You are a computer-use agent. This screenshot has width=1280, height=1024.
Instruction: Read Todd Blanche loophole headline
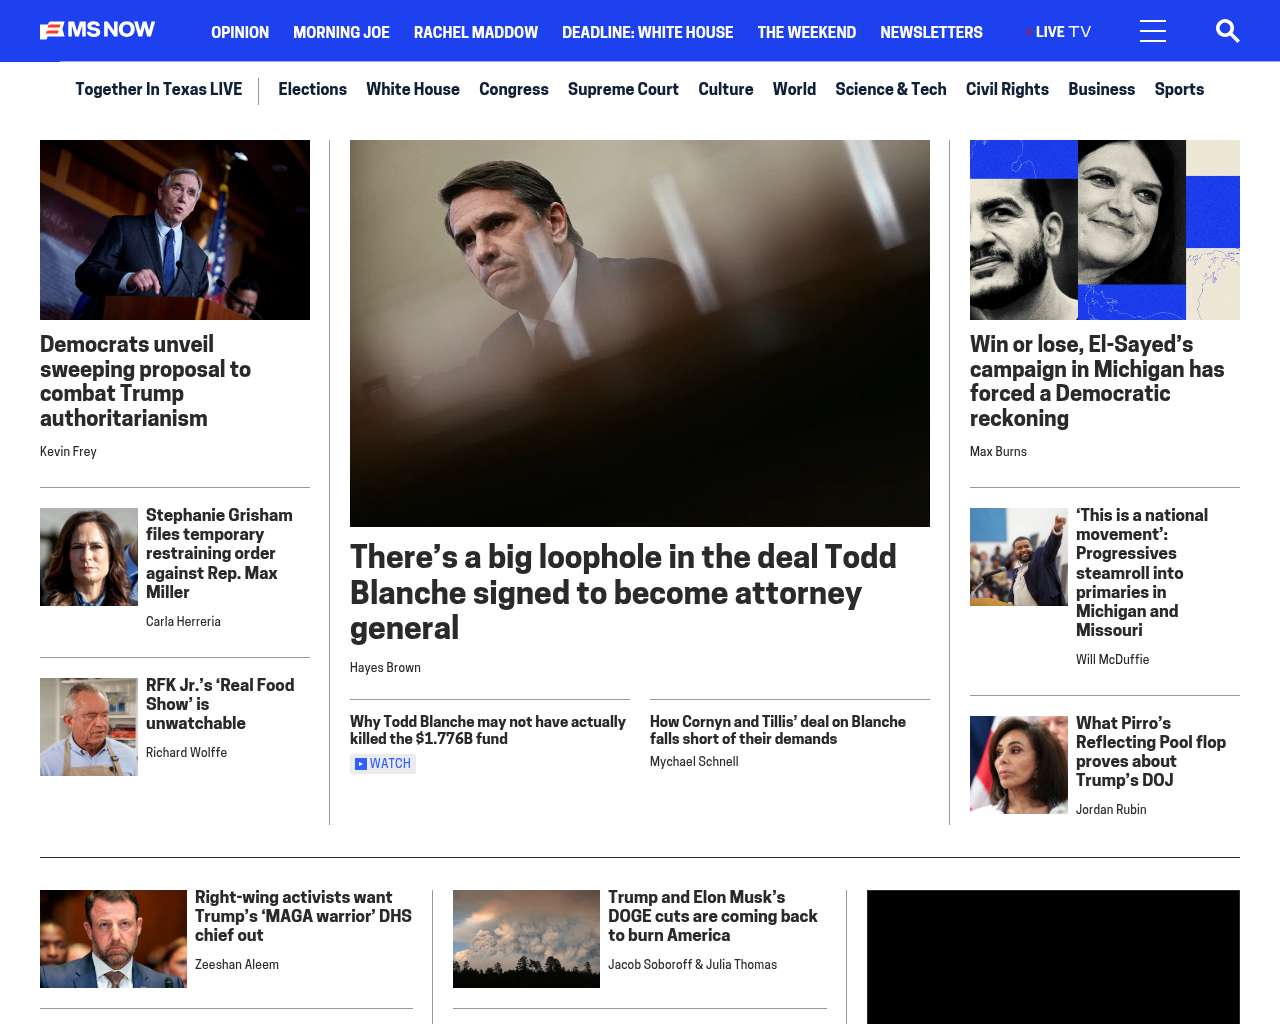623,592
